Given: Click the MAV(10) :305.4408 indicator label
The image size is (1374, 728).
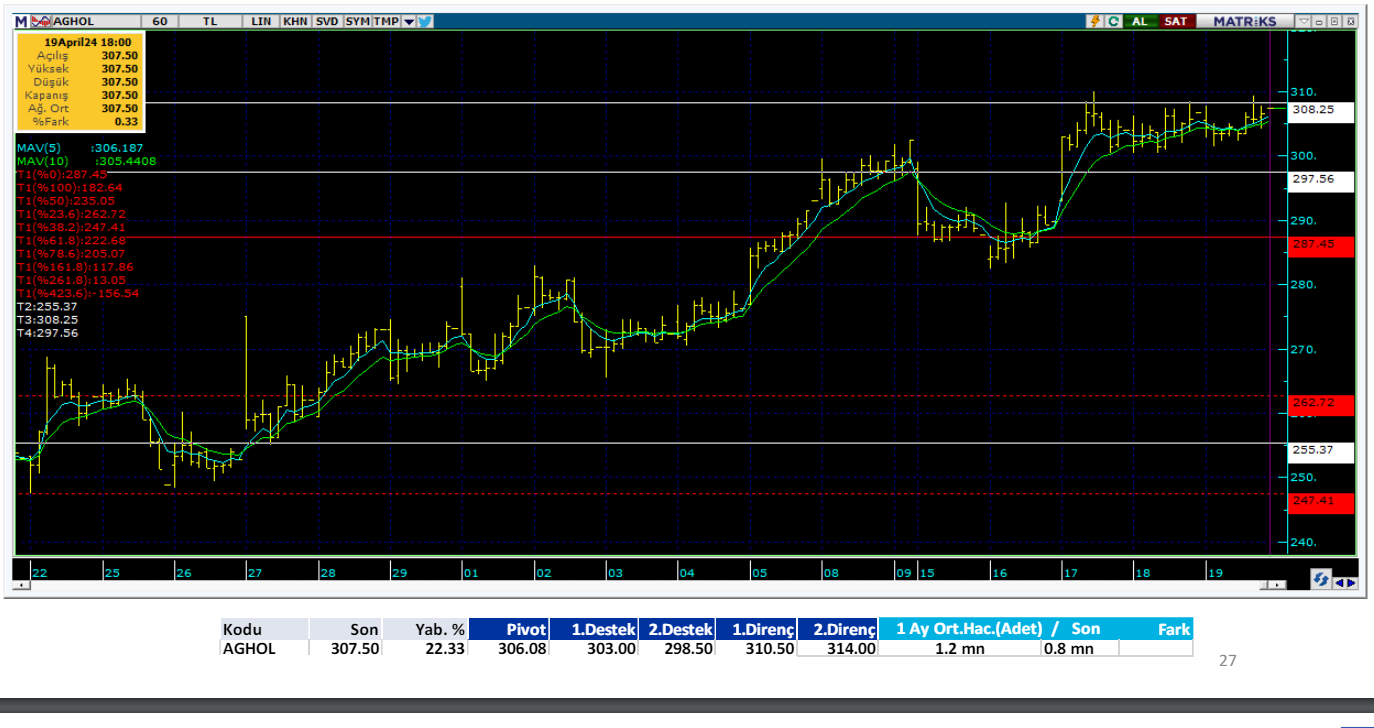Looking at the screenshot, I should point(86,160).
